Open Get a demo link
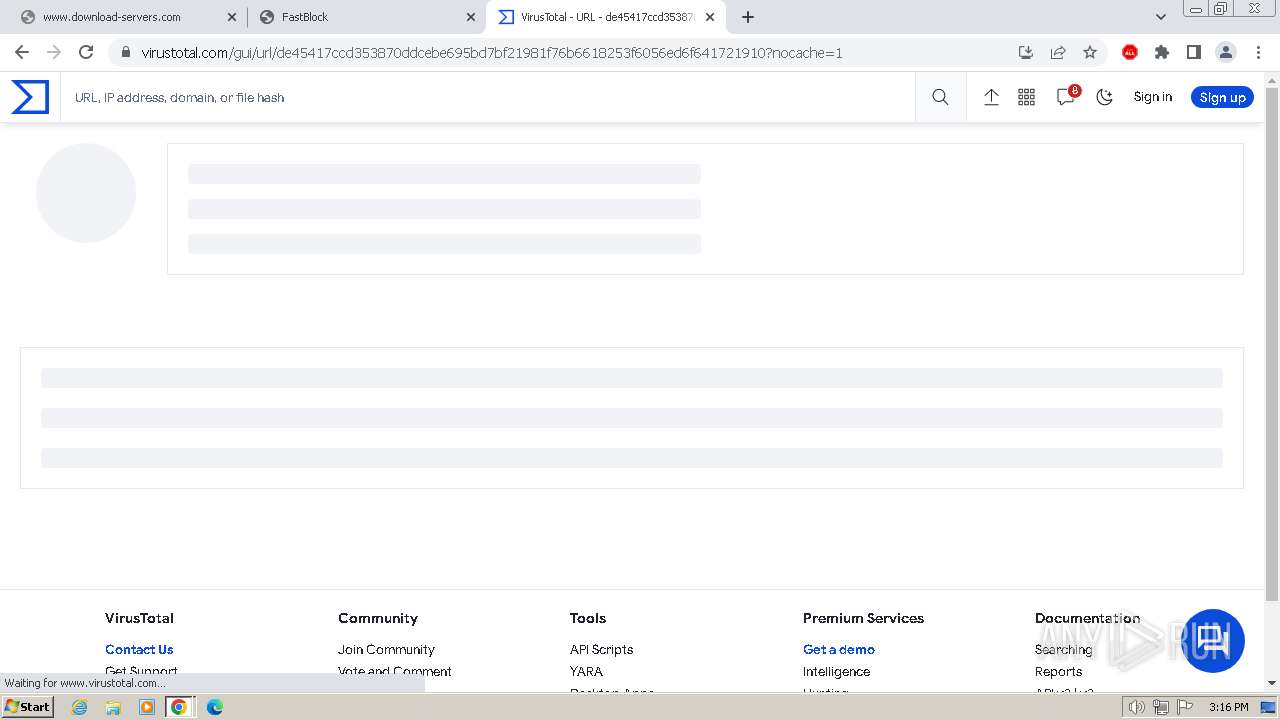Viewport: 1280px width, 720px height. 838,649
